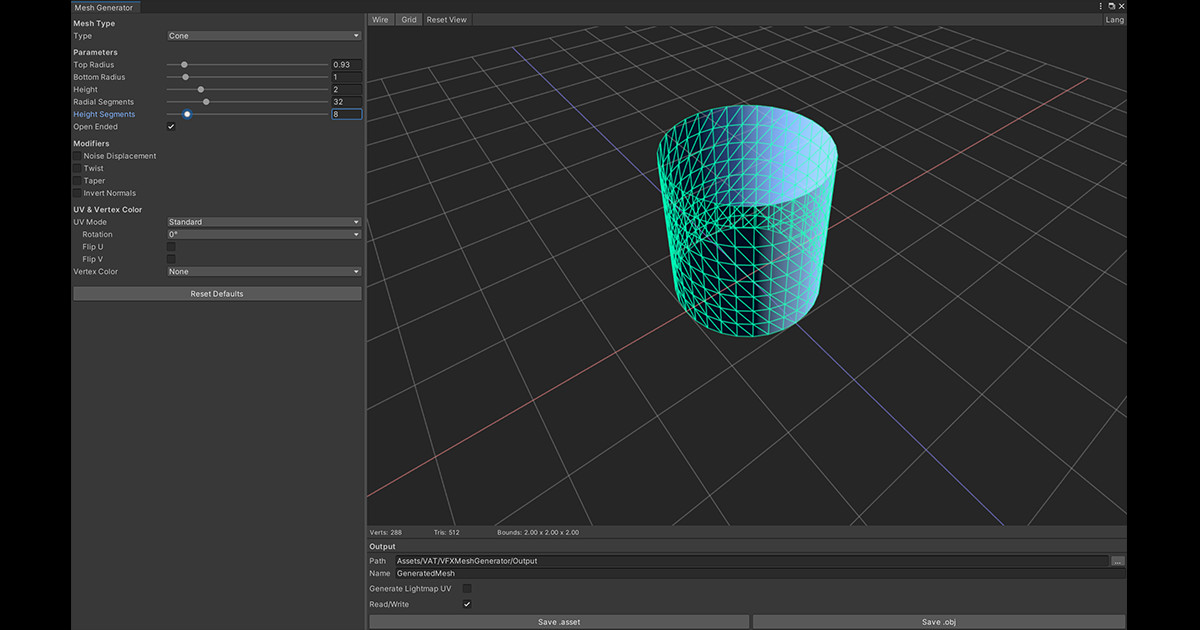This screenshot has height=630, width=1200.
Task: Enable the Invert Normals checkbox
Action: pos(77,193)
